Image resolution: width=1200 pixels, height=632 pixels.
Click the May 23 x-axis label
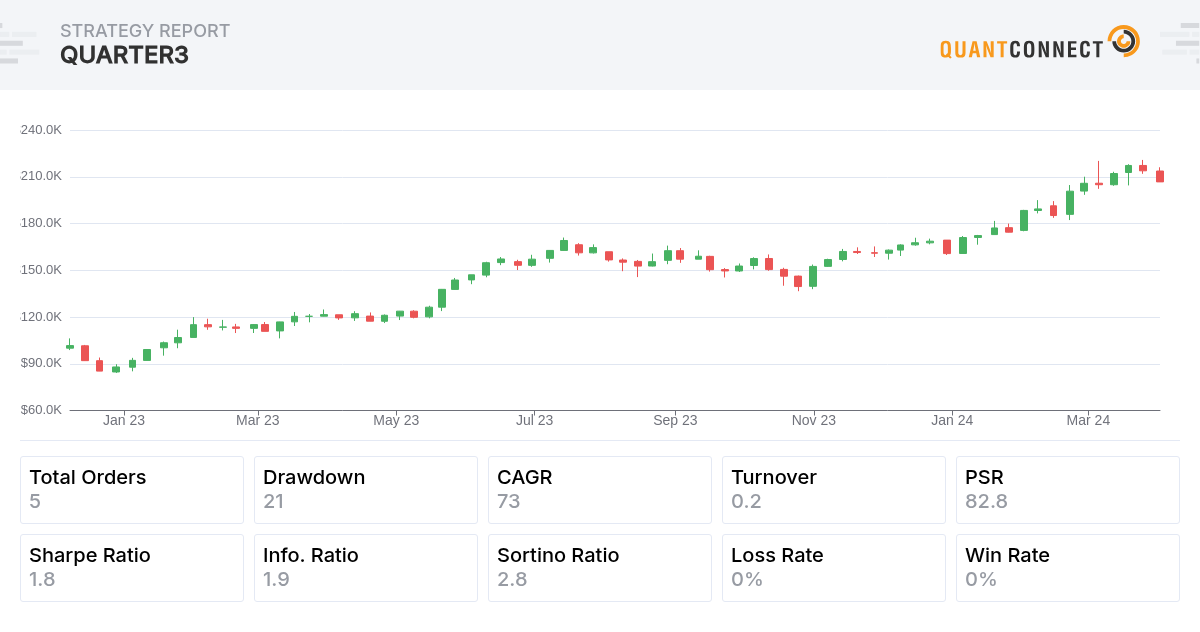point(396,420)
